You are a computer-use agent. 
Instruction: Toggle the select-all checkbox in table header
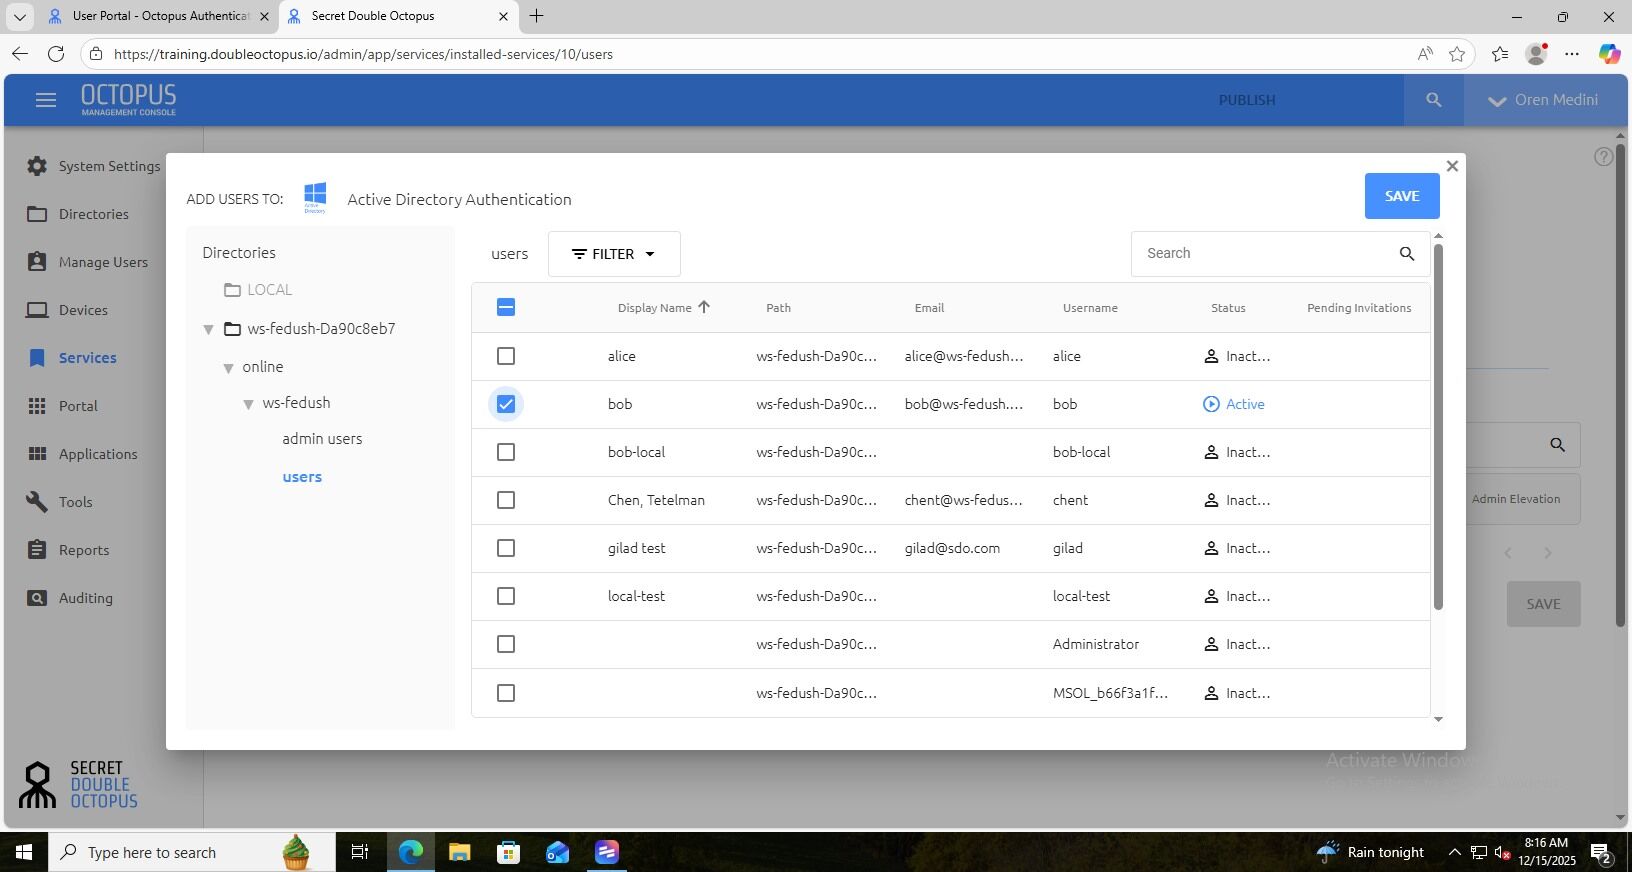506,307
